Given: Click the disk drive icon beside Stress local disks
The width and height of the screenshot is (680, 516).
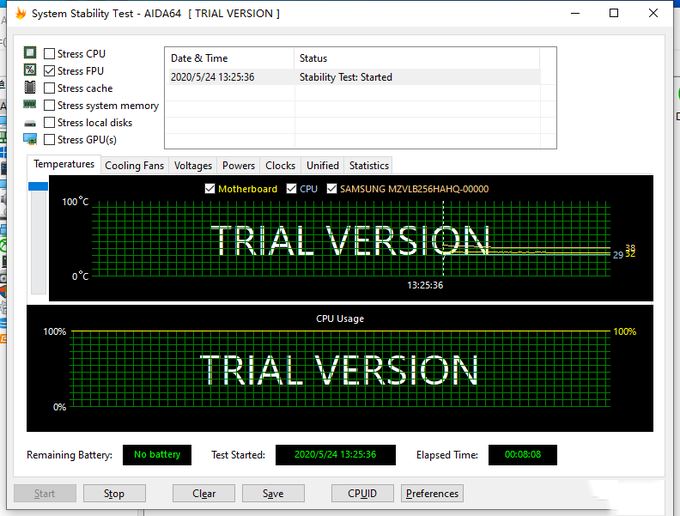Looking at the screenshot, I should (x=30, y=124).
